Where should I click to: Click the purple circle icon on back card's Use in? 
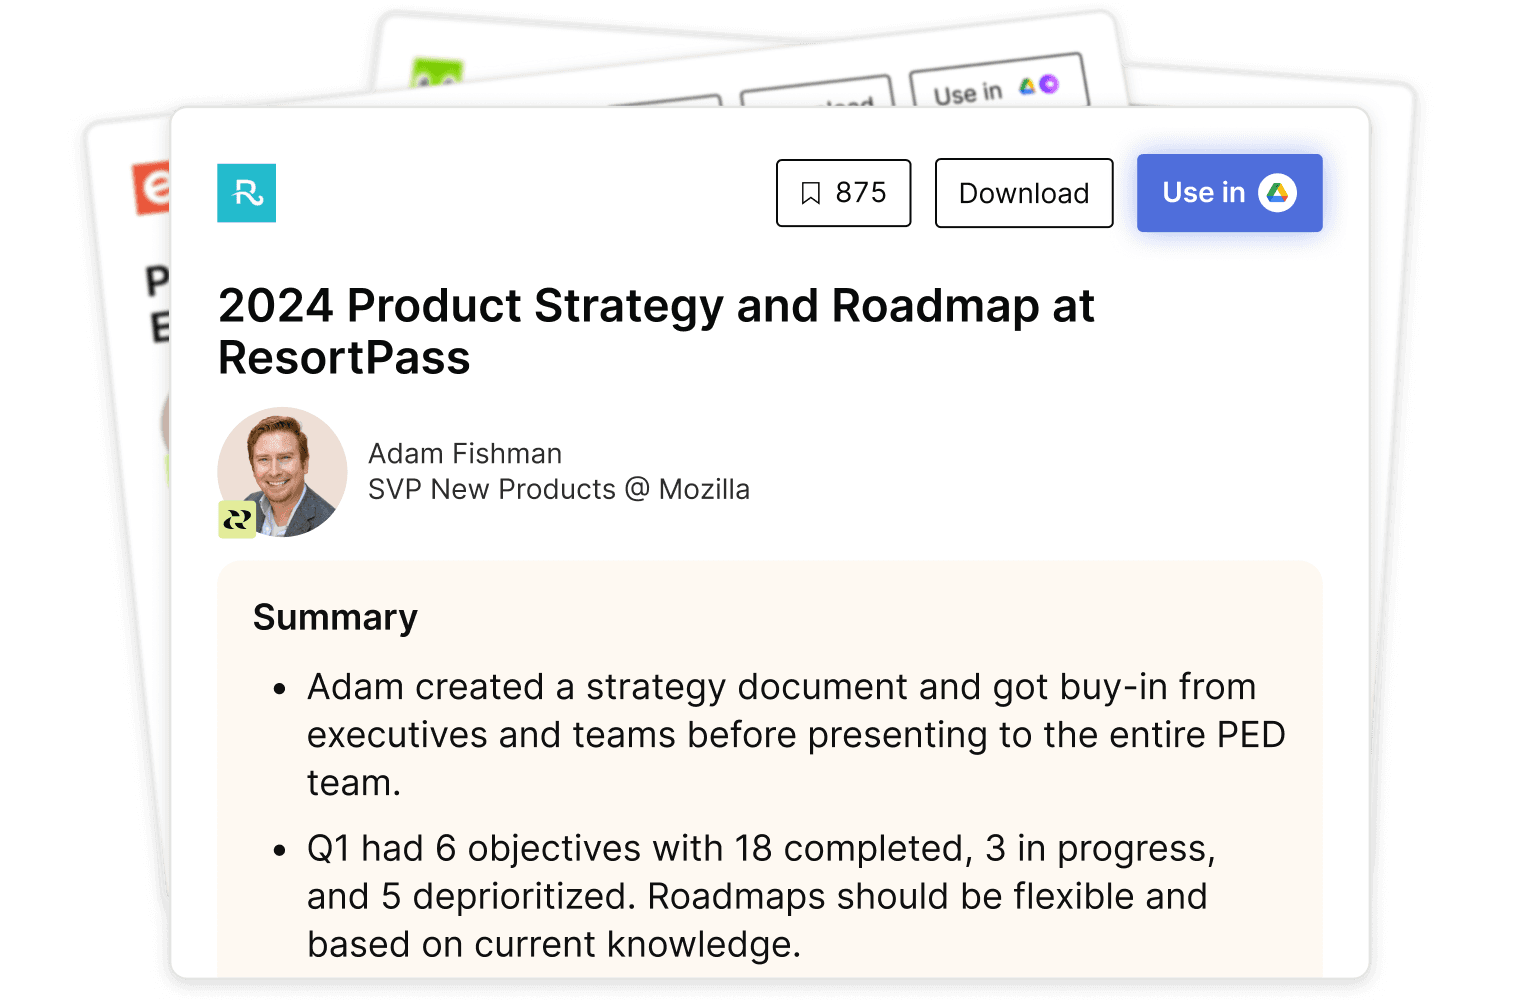pos(1046,84)
